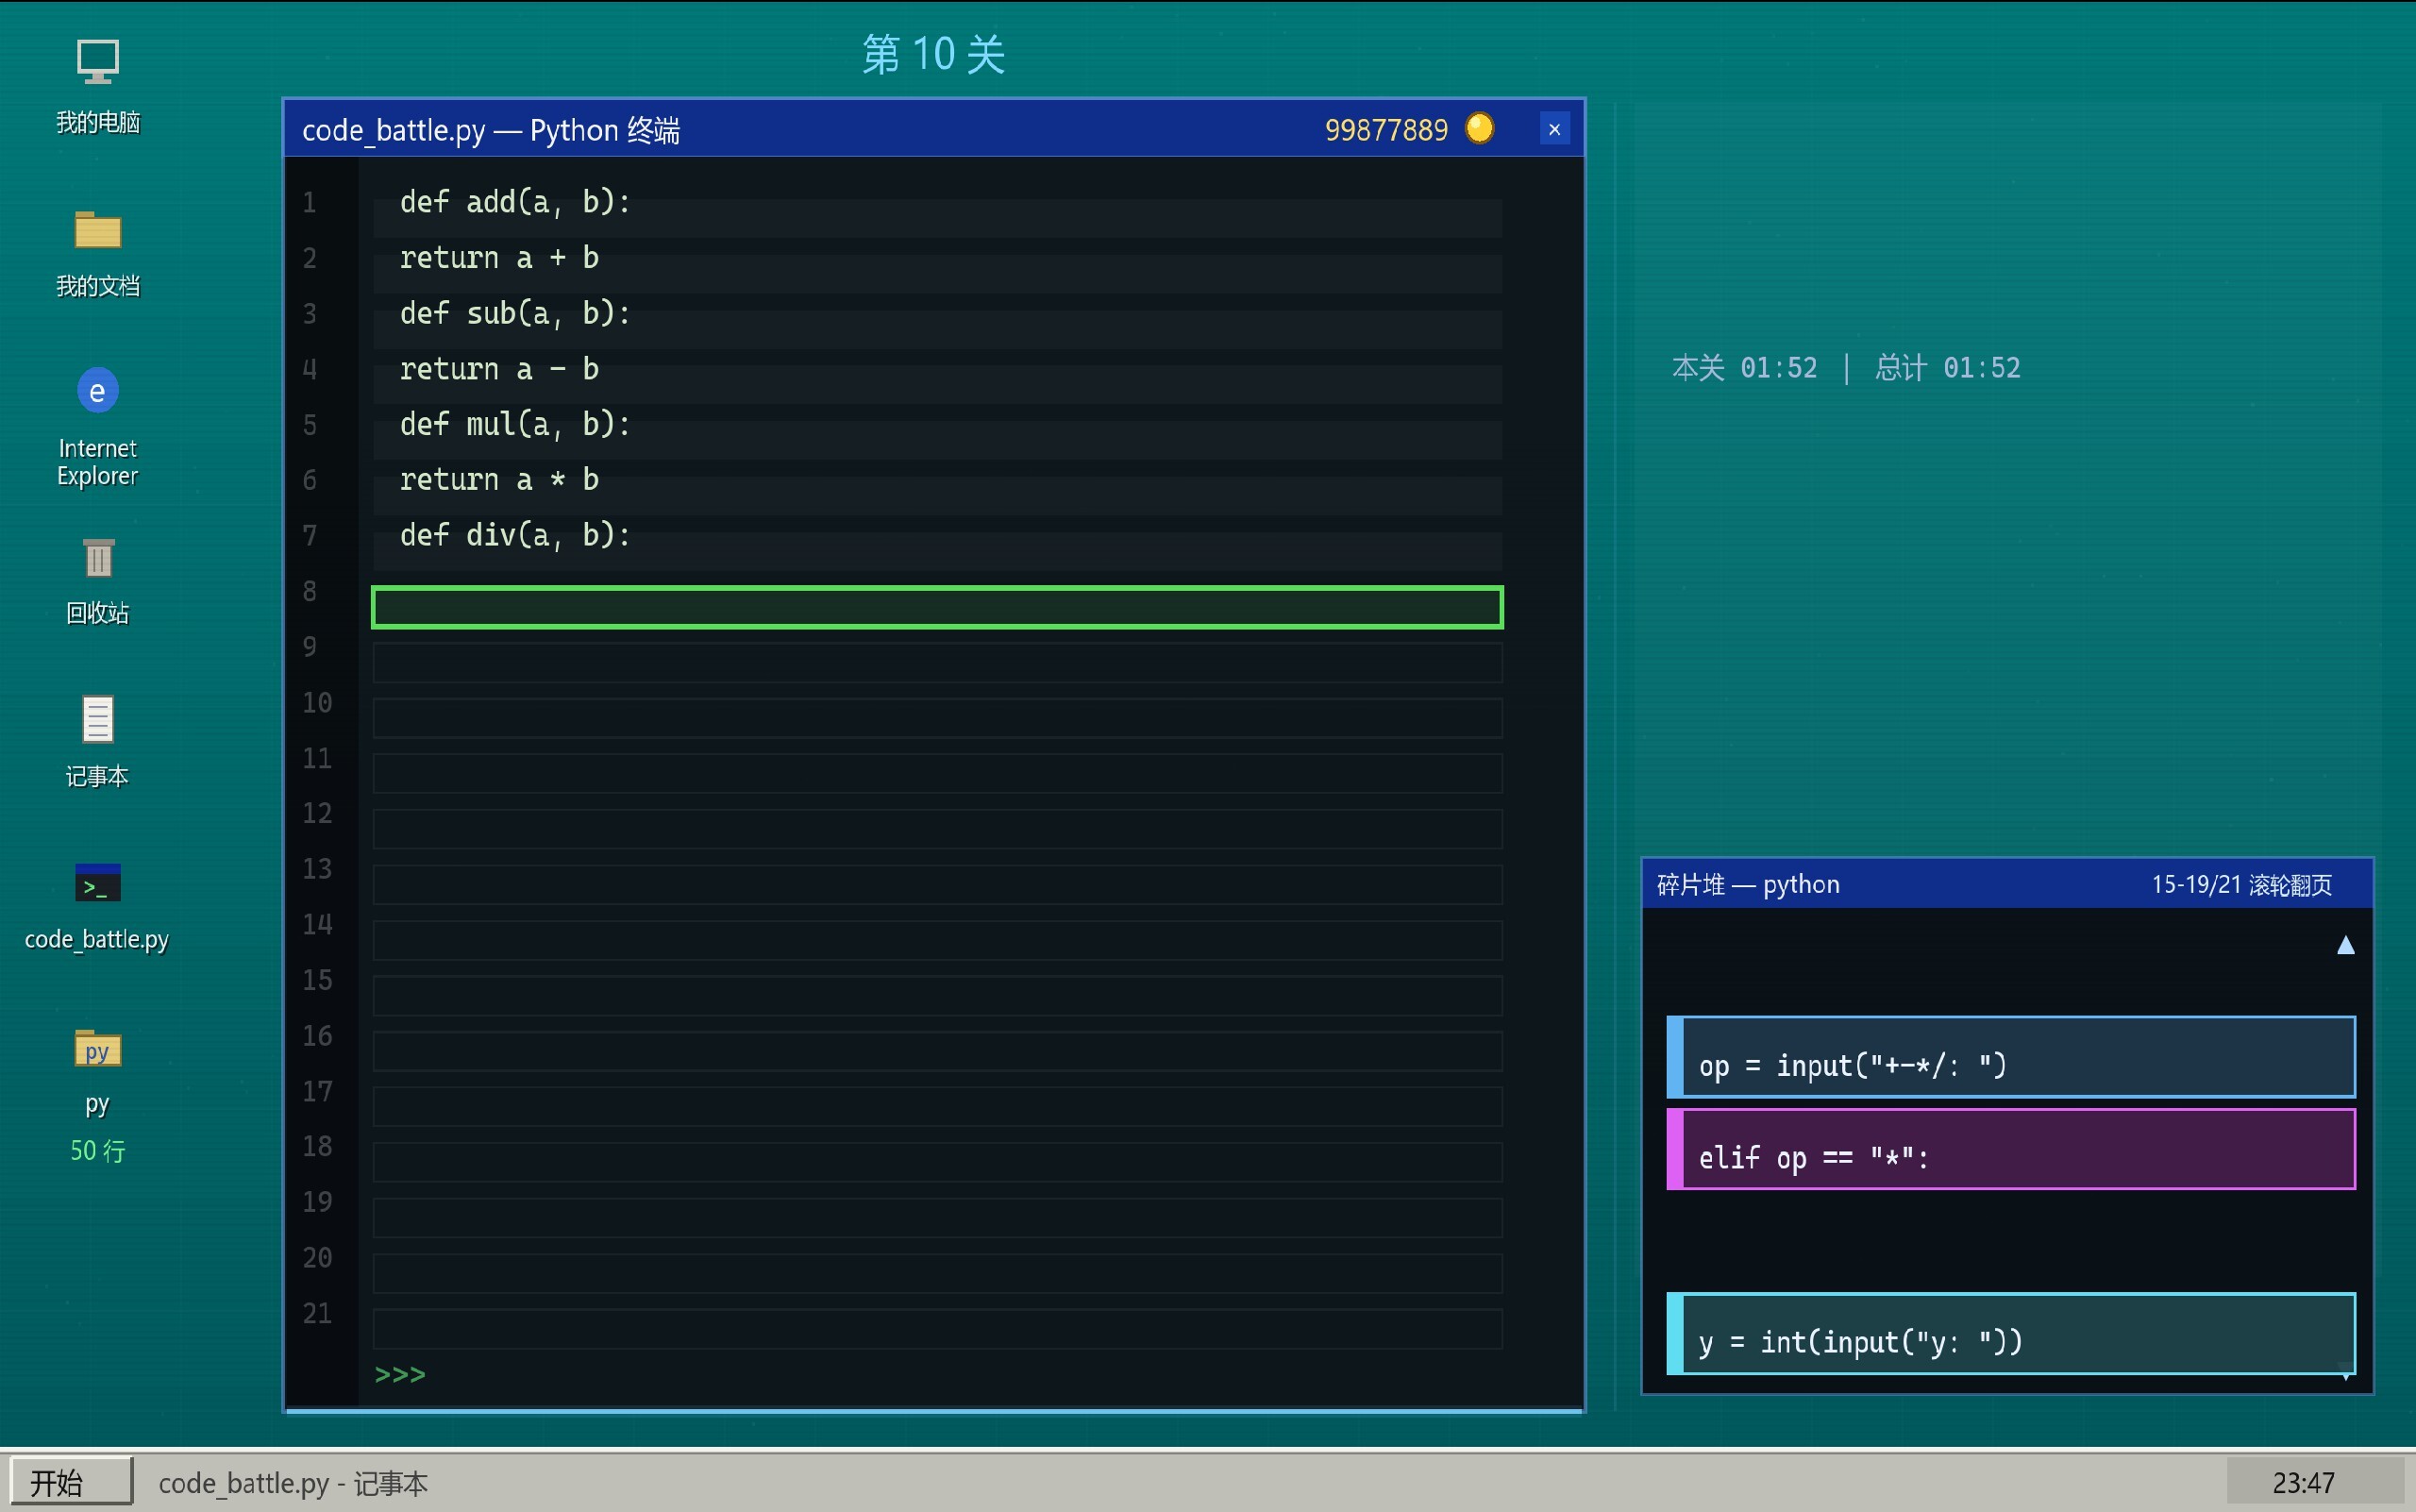Click the 本关 01:52 level timer
Screen dimensions: 2416x1512
(1744, 368)
